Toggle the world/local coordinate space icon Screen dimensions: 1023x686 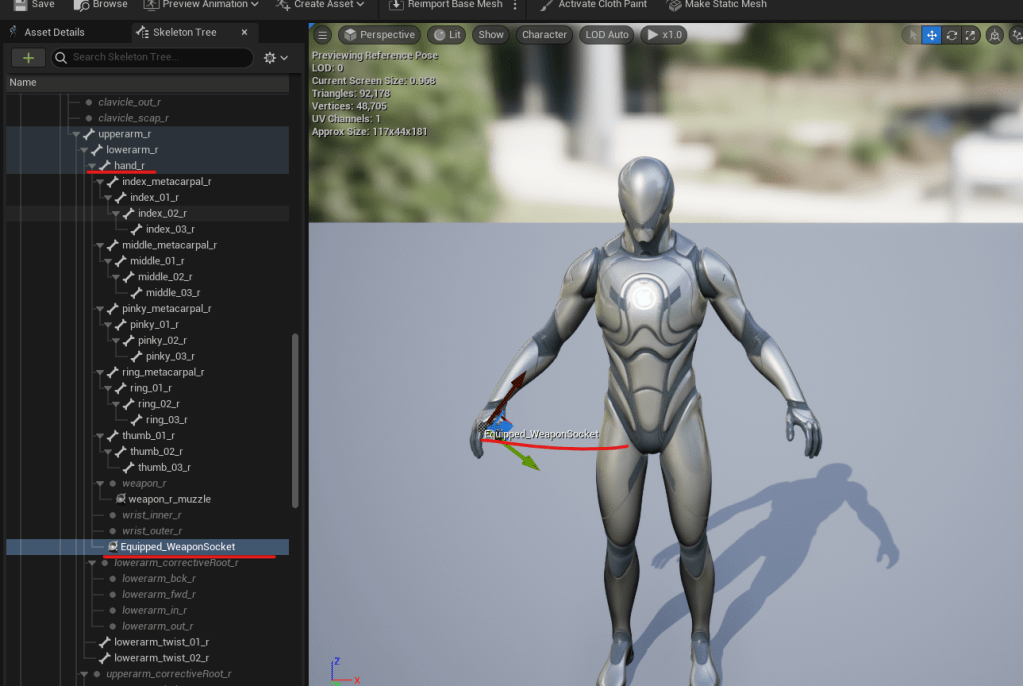click(x=994, y=35)
